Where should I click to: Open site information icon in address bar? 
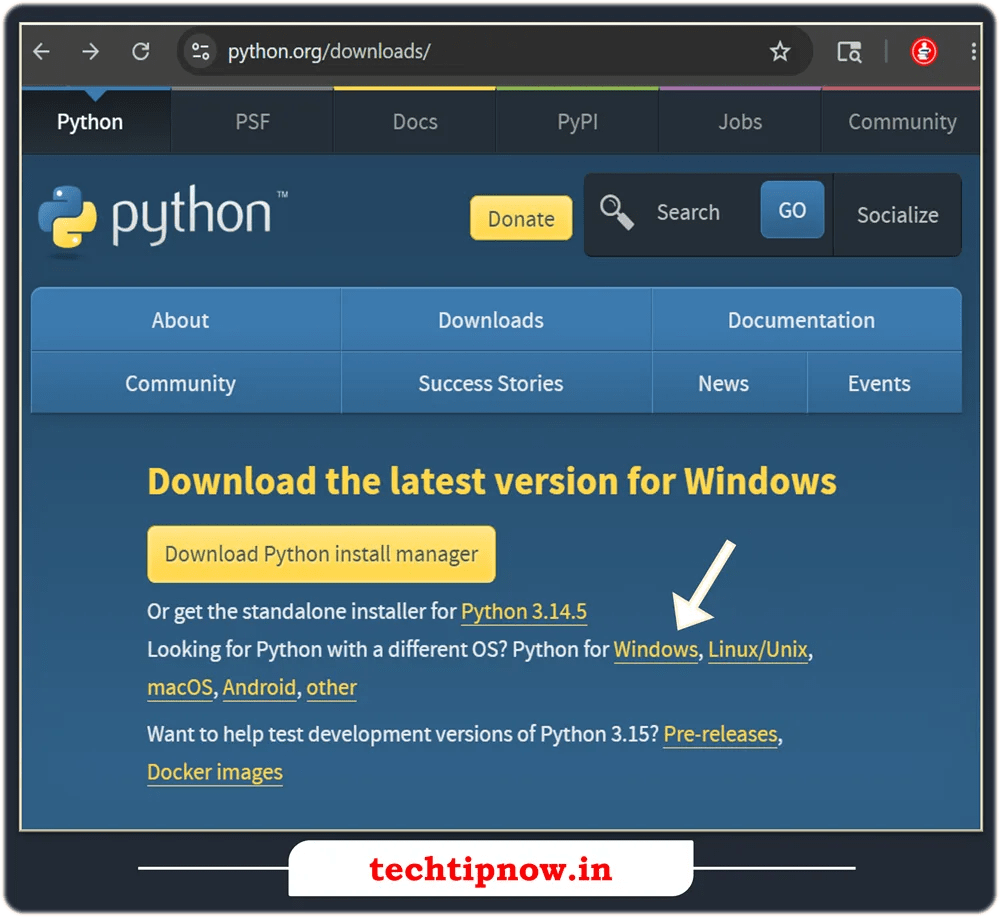201,51
